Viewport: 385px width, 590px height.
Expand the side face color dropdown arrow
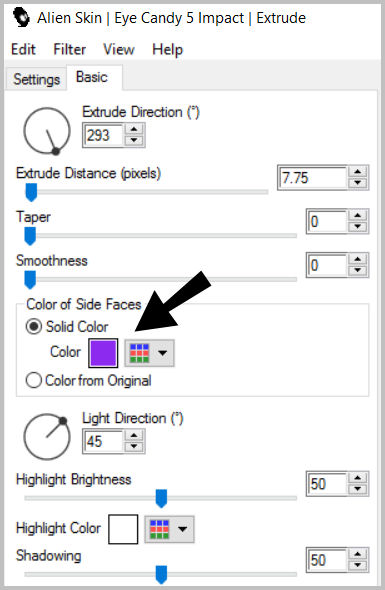[163, 353]
